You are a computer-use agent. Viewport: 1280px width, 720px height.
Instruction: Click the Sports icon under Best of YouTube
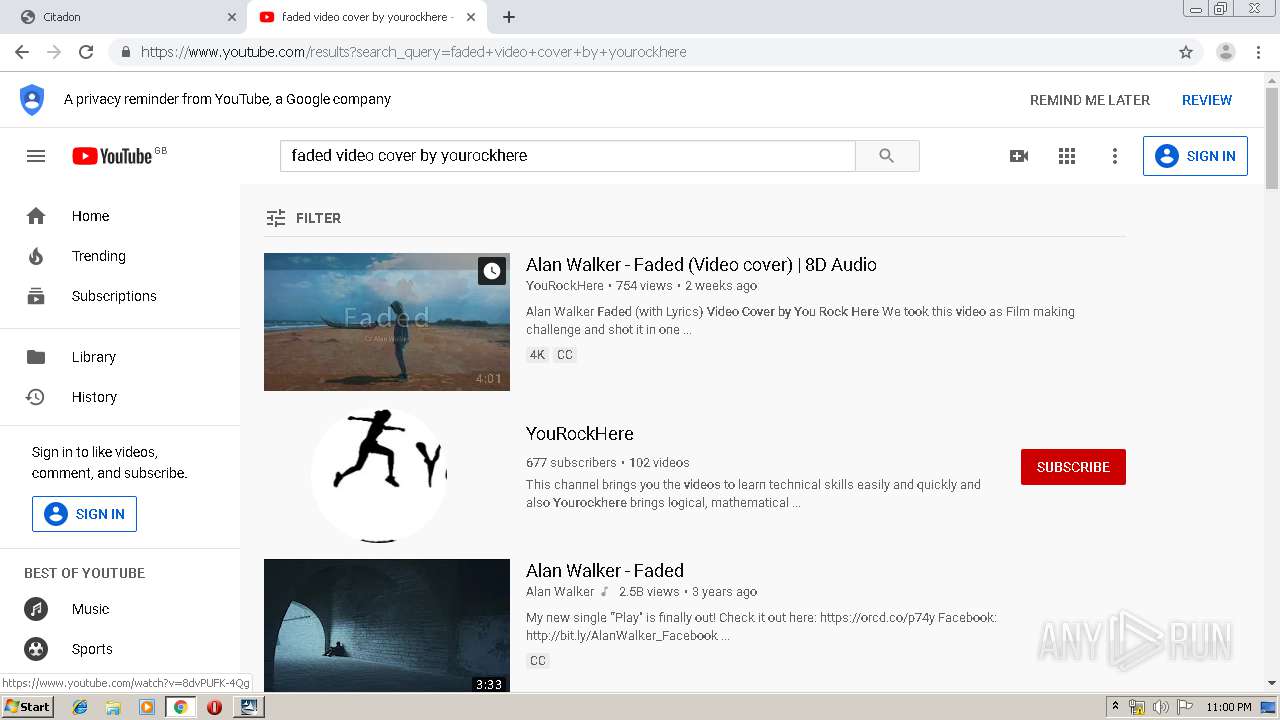pyautogui.click(x=36, y=649)
